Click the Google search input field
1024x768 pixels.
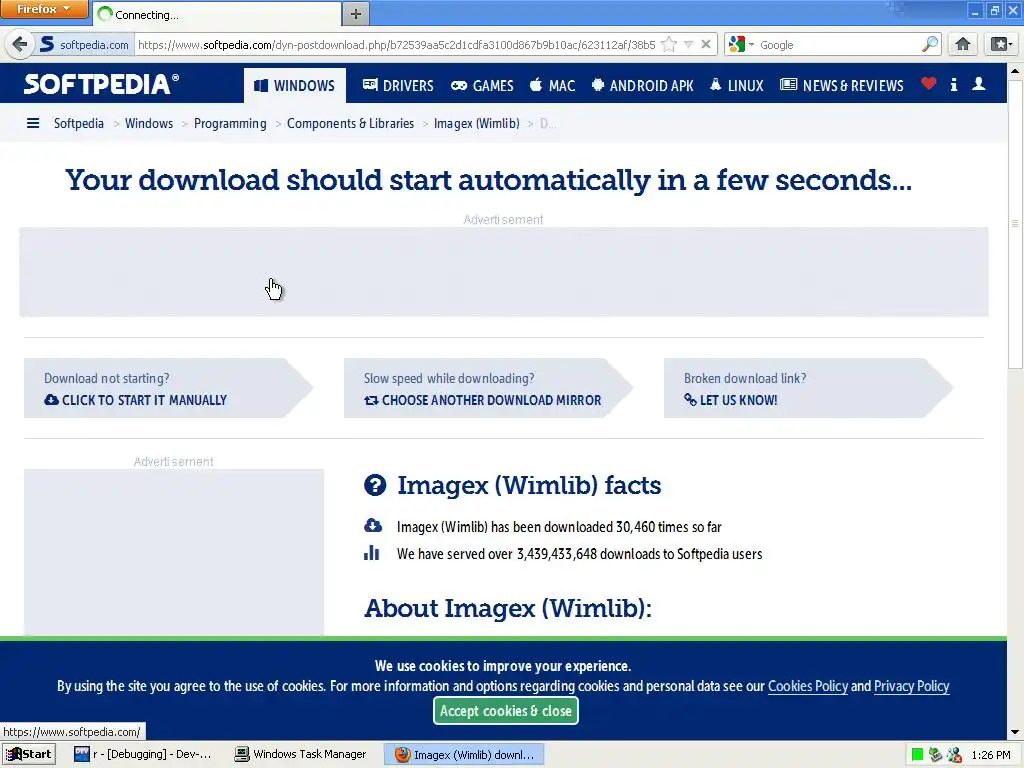(x=839, y=44)
